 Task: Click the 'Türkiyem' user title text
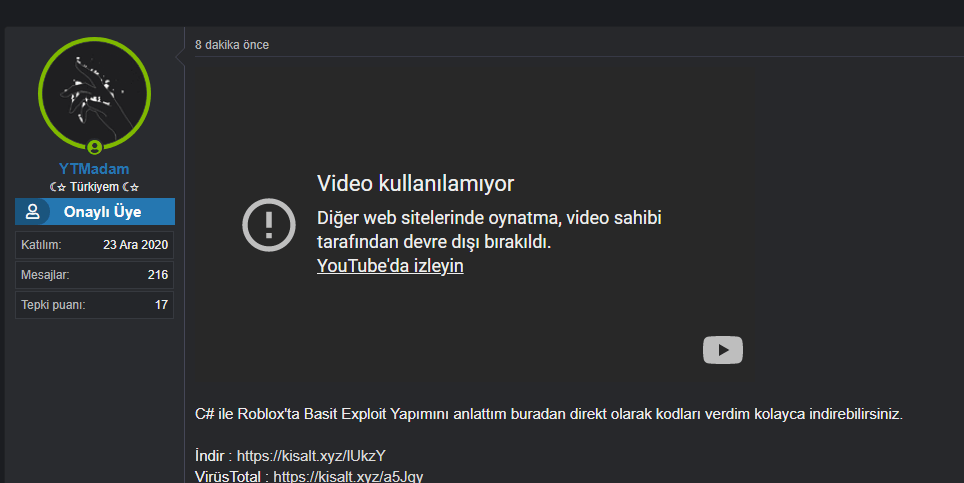(94, 187)
